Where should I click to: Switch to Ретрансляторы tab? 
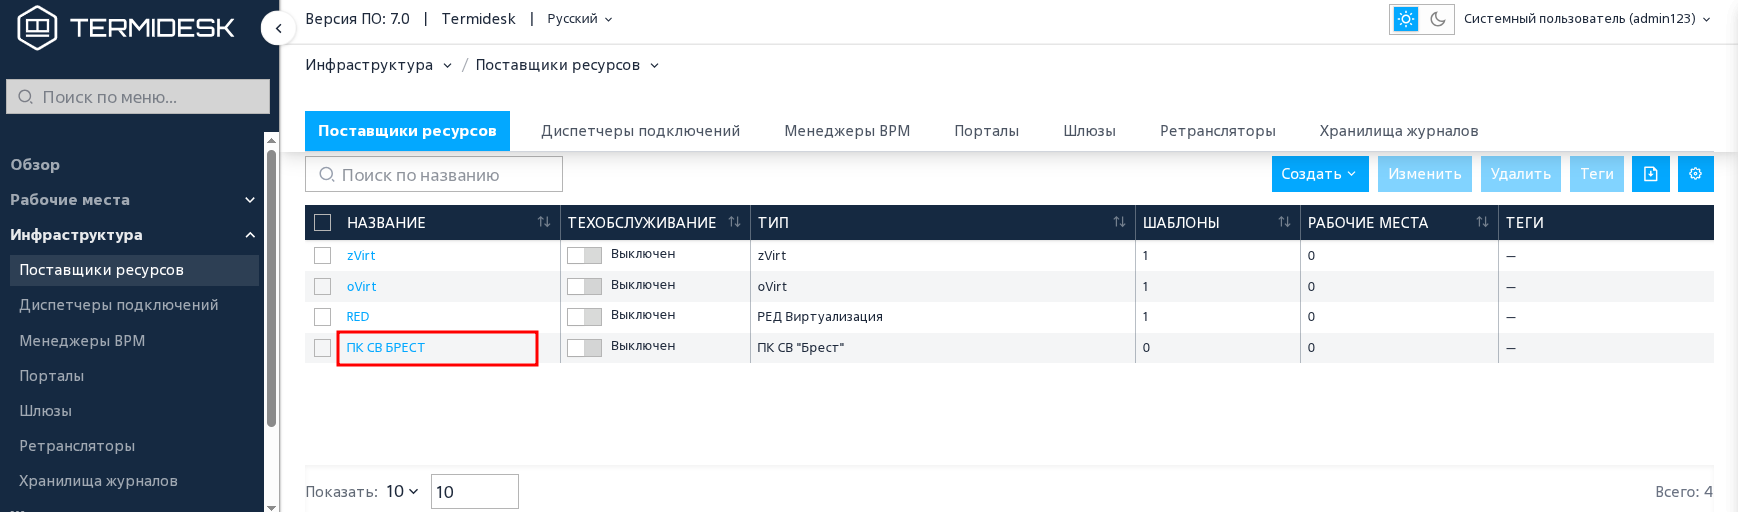click(x=1217, y=131)
